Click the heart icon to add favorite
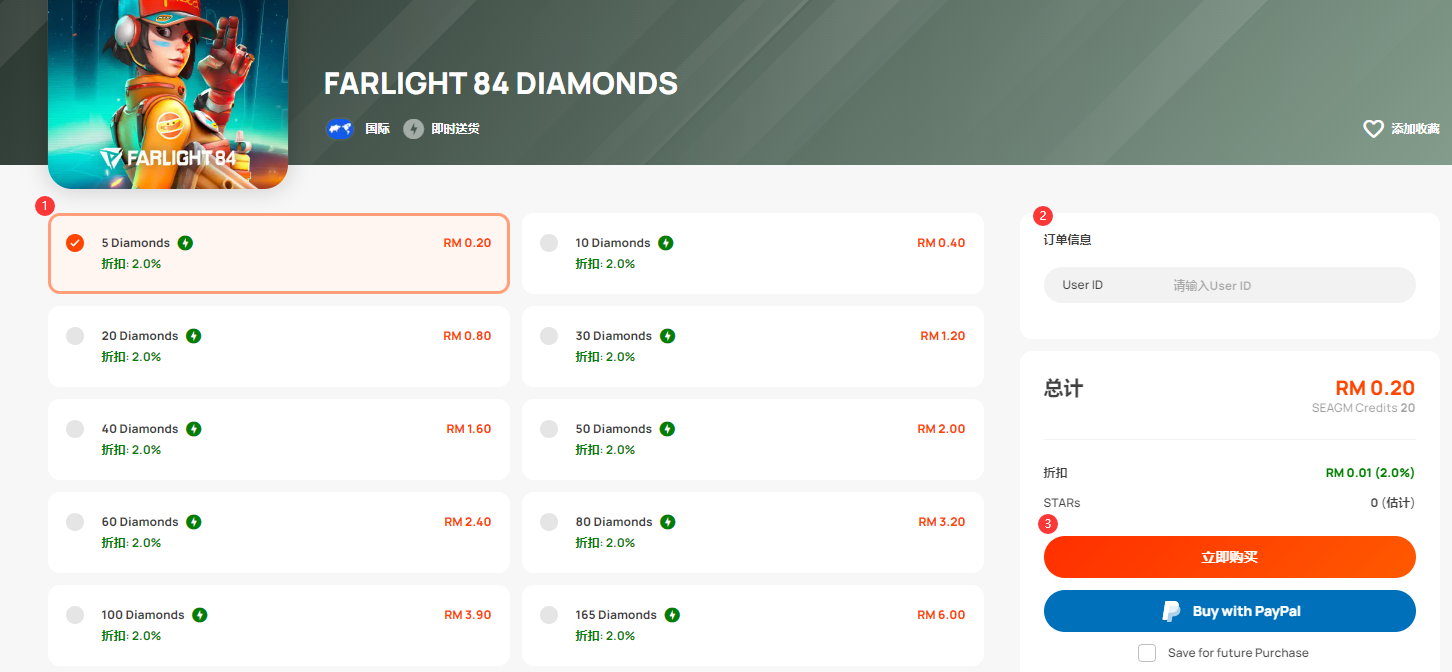1452x672 pixels. point(1373,129)
